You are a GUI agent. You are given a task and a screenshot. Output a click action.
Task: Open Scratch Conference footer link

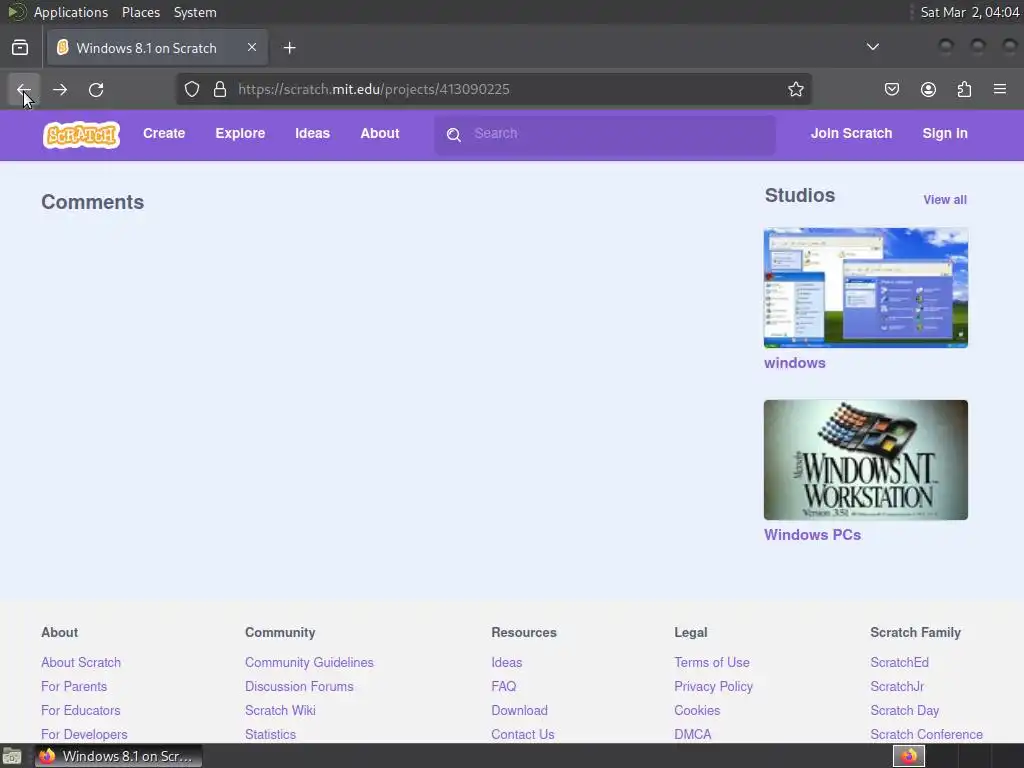click(926, 735)
